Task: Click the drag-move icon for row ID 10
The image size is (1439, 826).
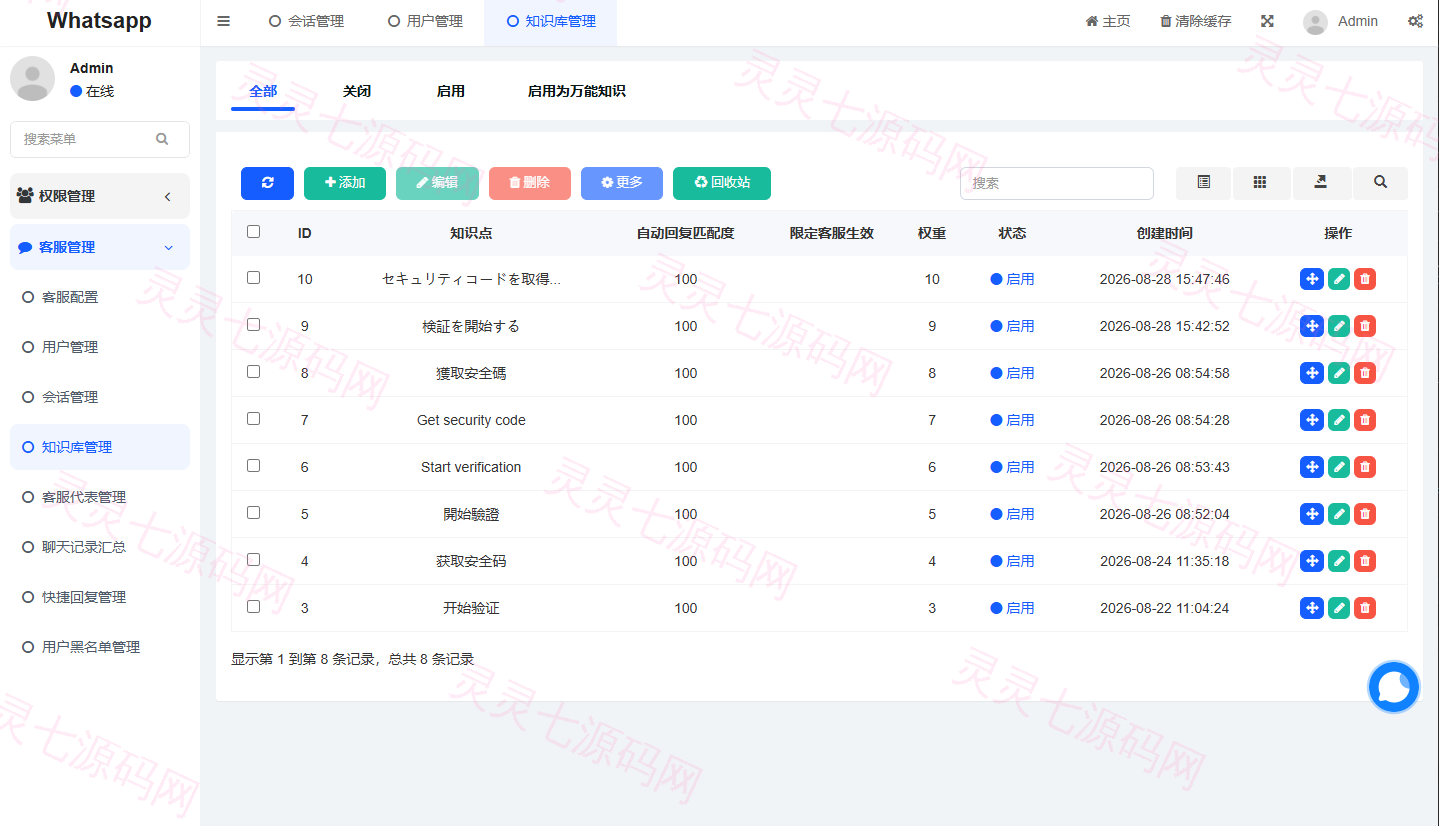Action: point(1312,279)
